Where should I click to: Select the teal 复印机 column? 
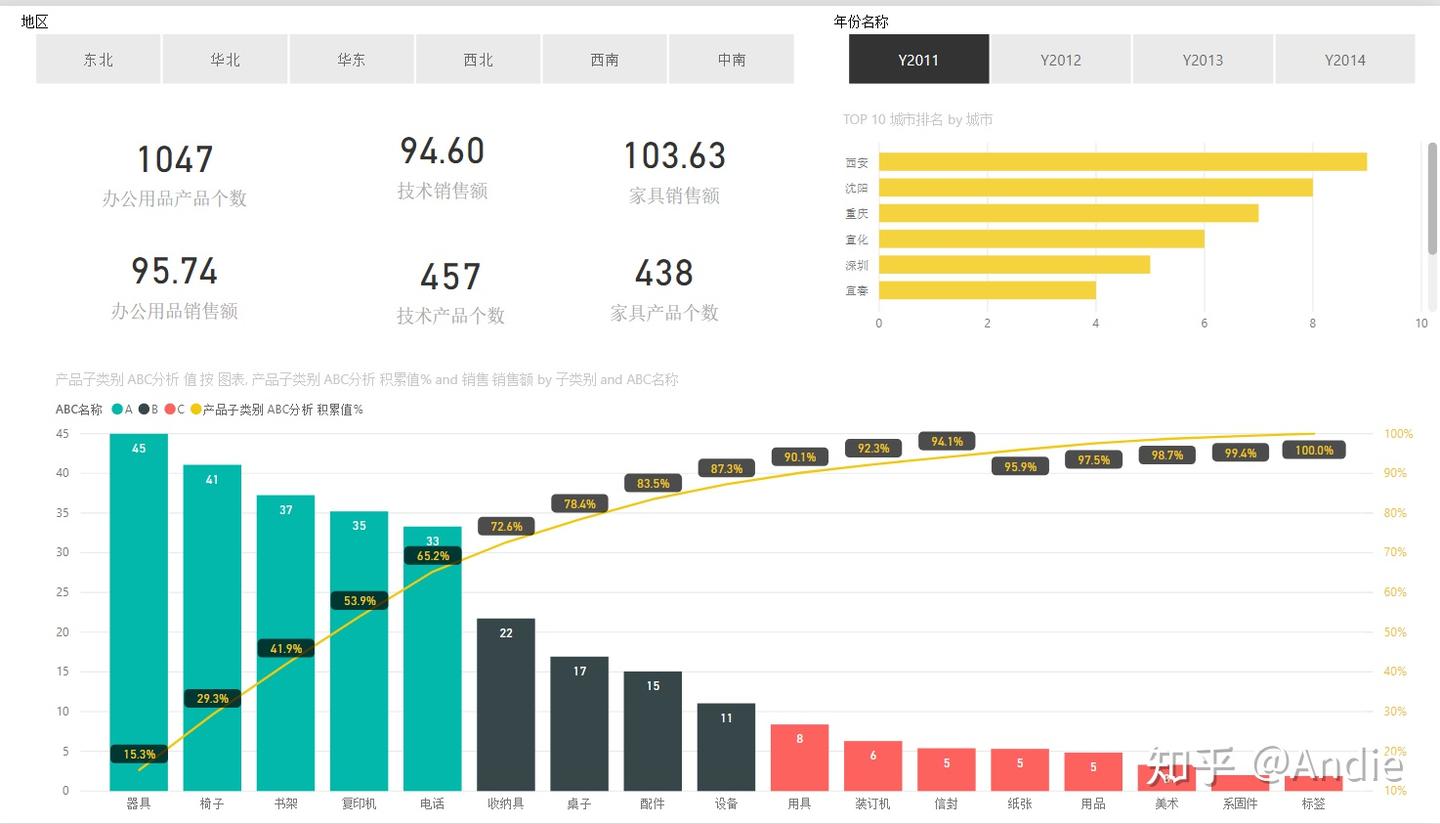[x=359, y=651]
